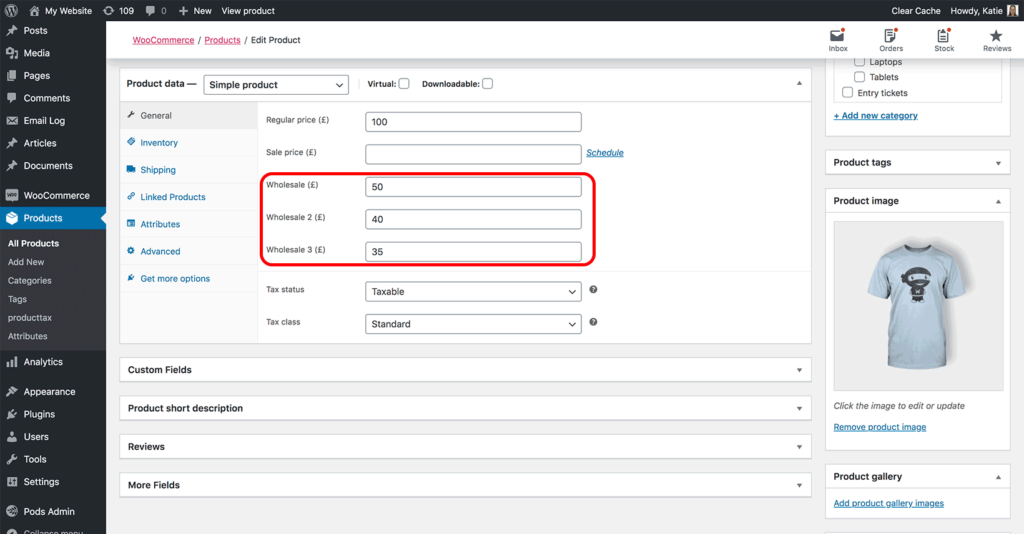Image resolution: width=1024 pixels, height=534 pixels.
Task: Switch to the Inventory tab
Action: tap(159, 143)
